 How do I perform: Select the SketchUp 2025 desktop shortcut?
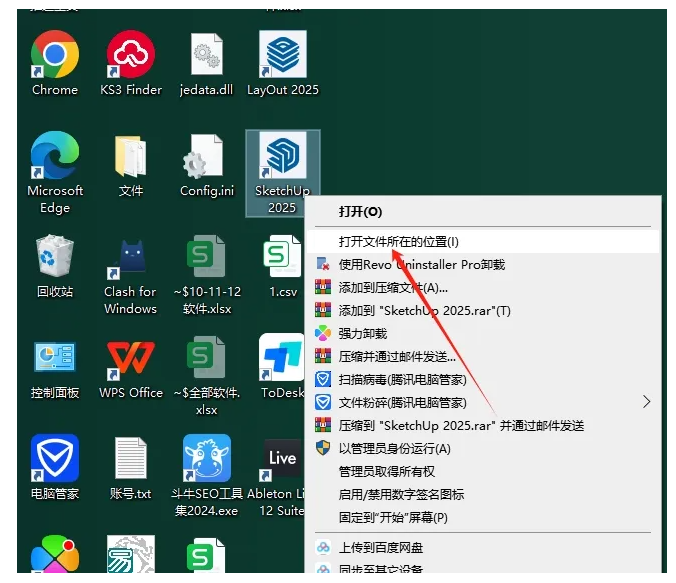point(283,172)
